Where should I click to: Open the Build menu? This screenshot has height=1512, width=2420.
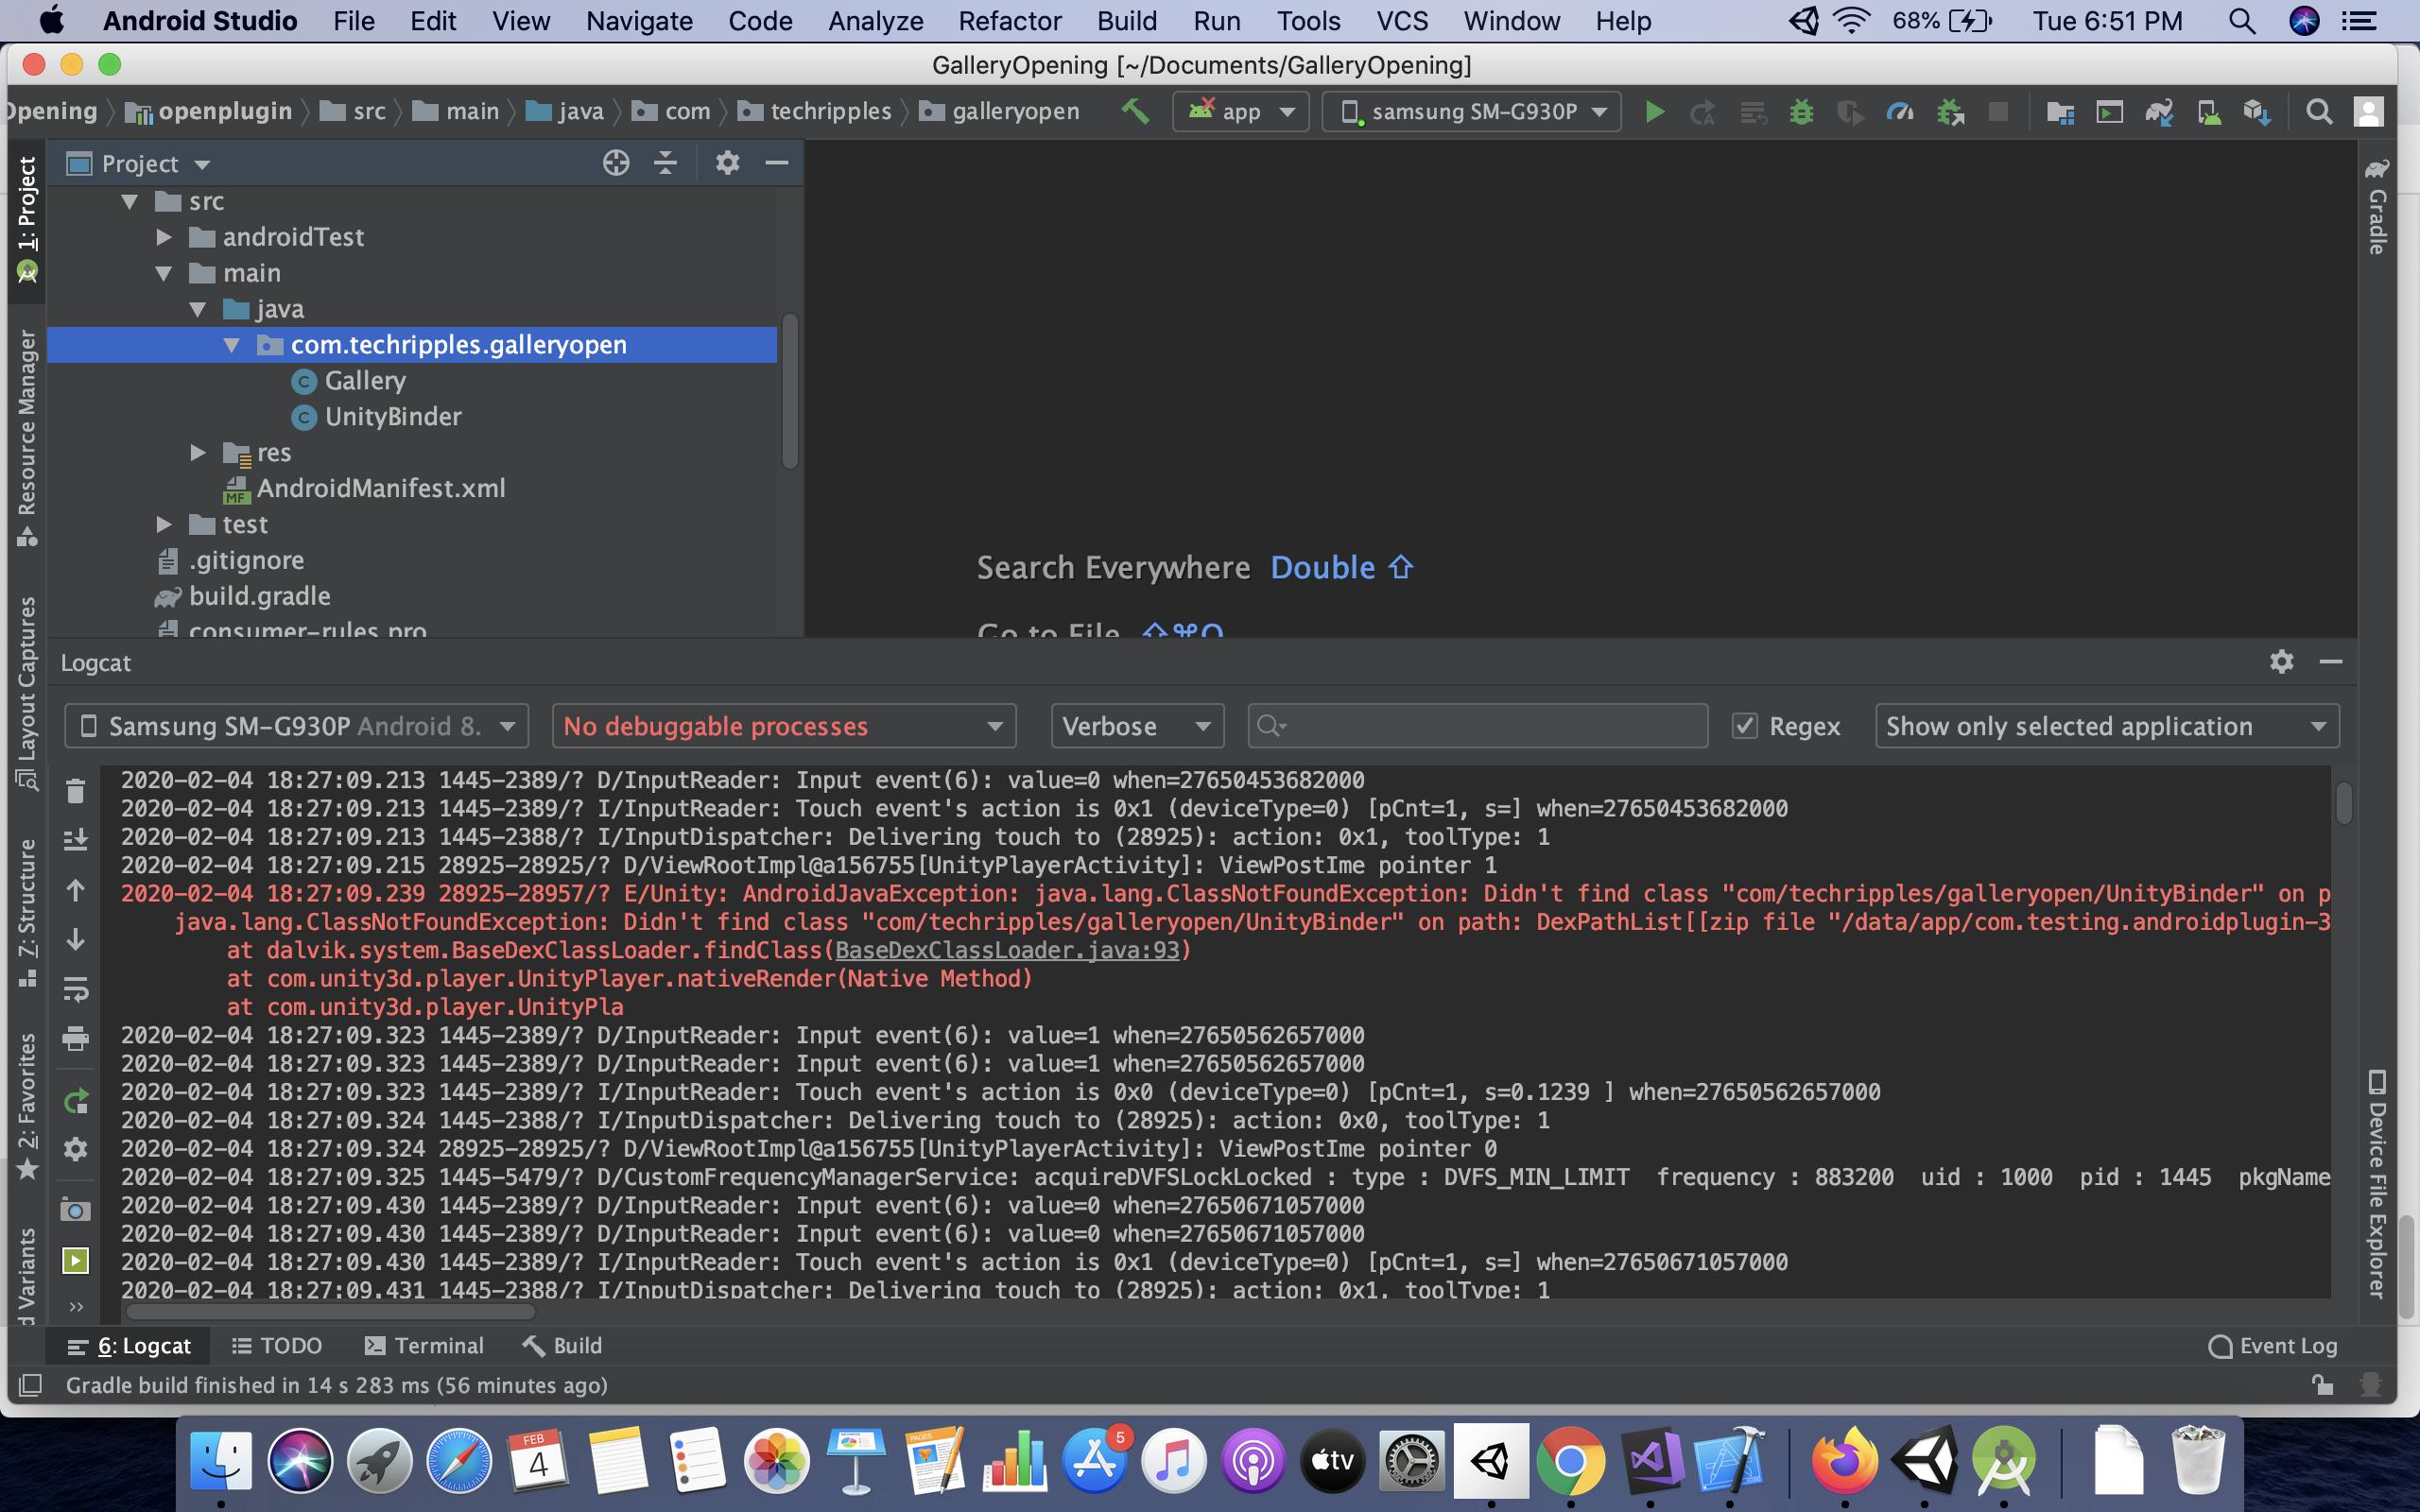coord(1127,21)
